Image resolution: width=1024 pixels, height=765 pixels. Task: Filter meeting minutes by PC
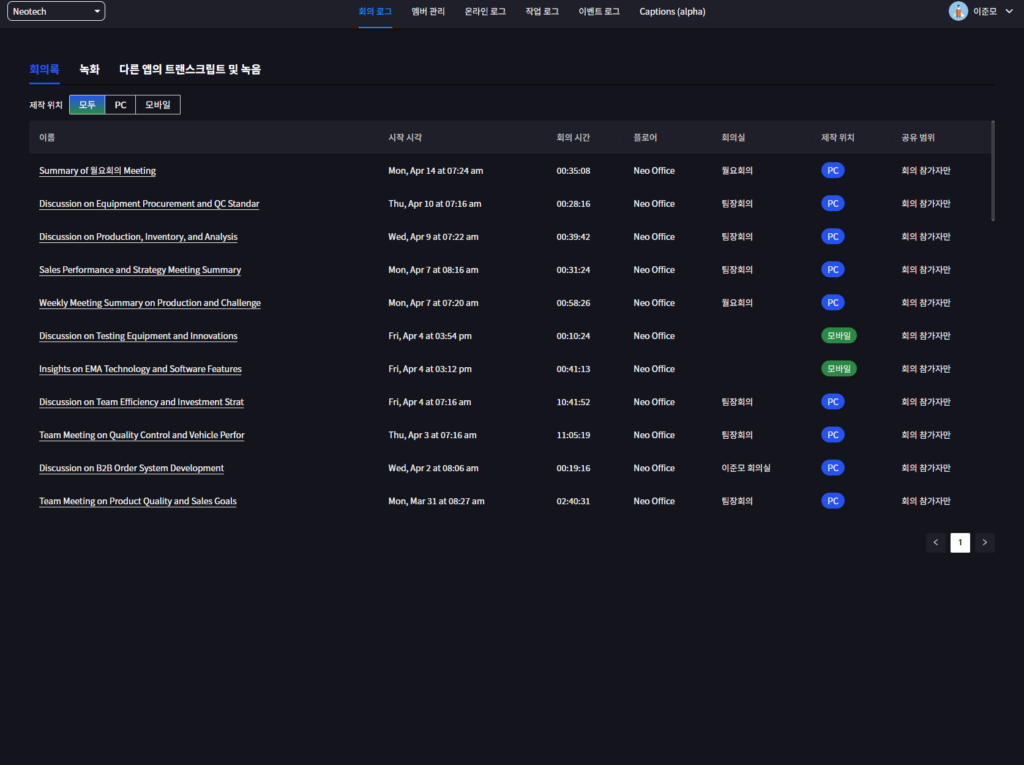pos(120,105)
